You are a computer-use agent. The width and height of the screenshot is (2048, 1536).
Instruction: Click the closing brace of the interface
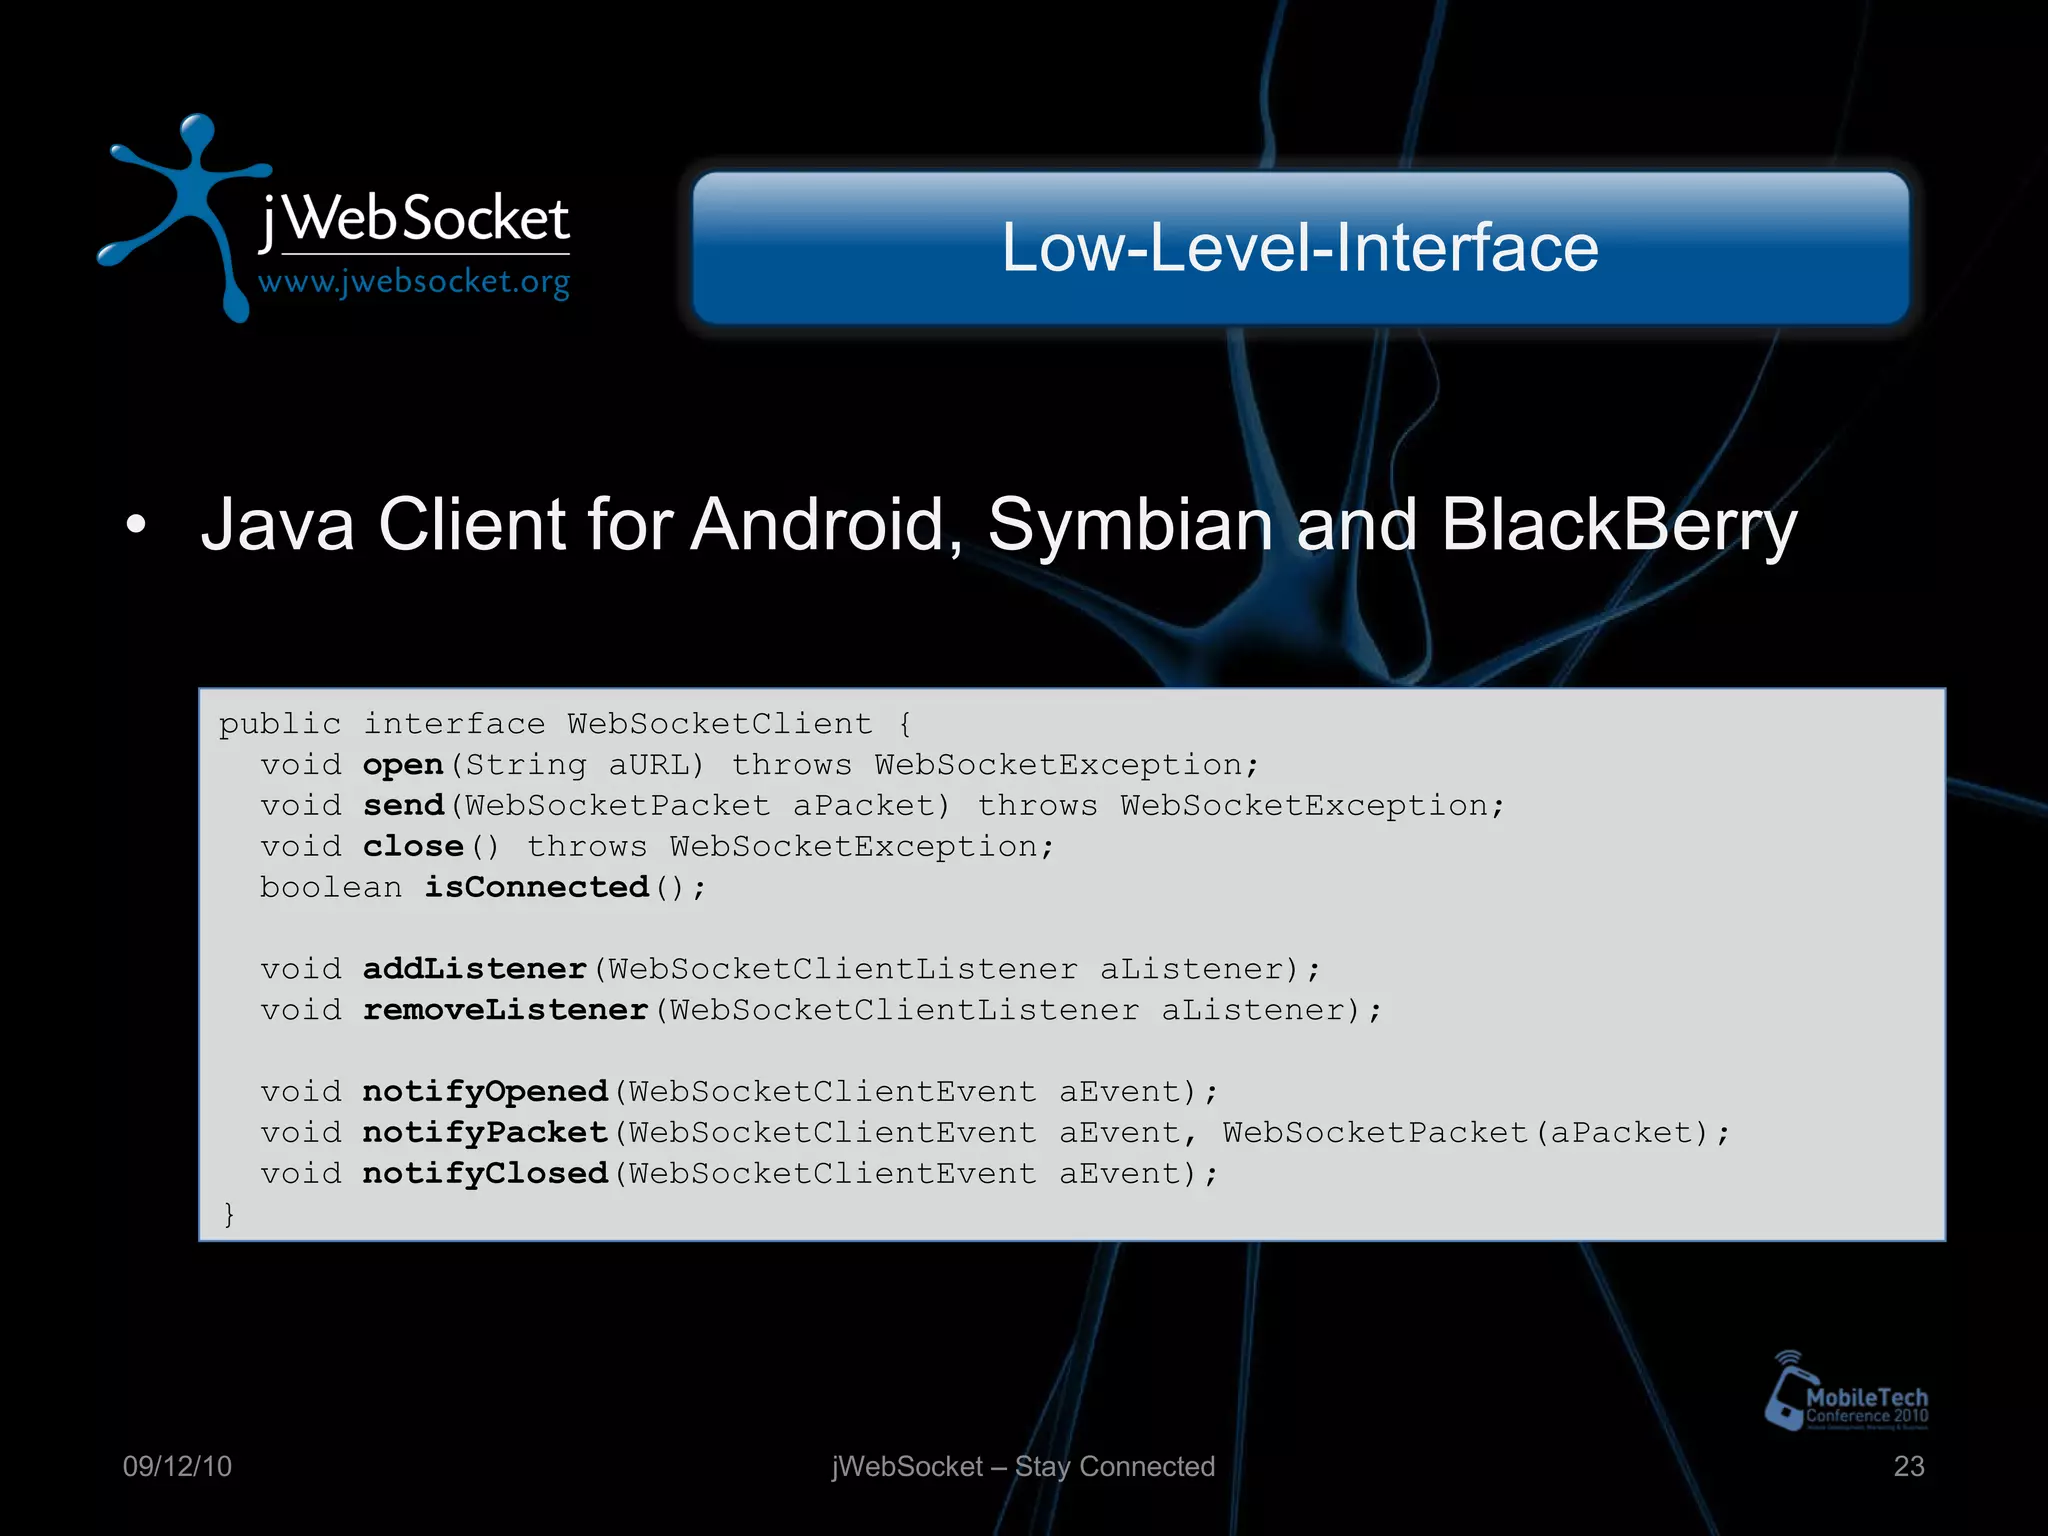coord(229,1214)
